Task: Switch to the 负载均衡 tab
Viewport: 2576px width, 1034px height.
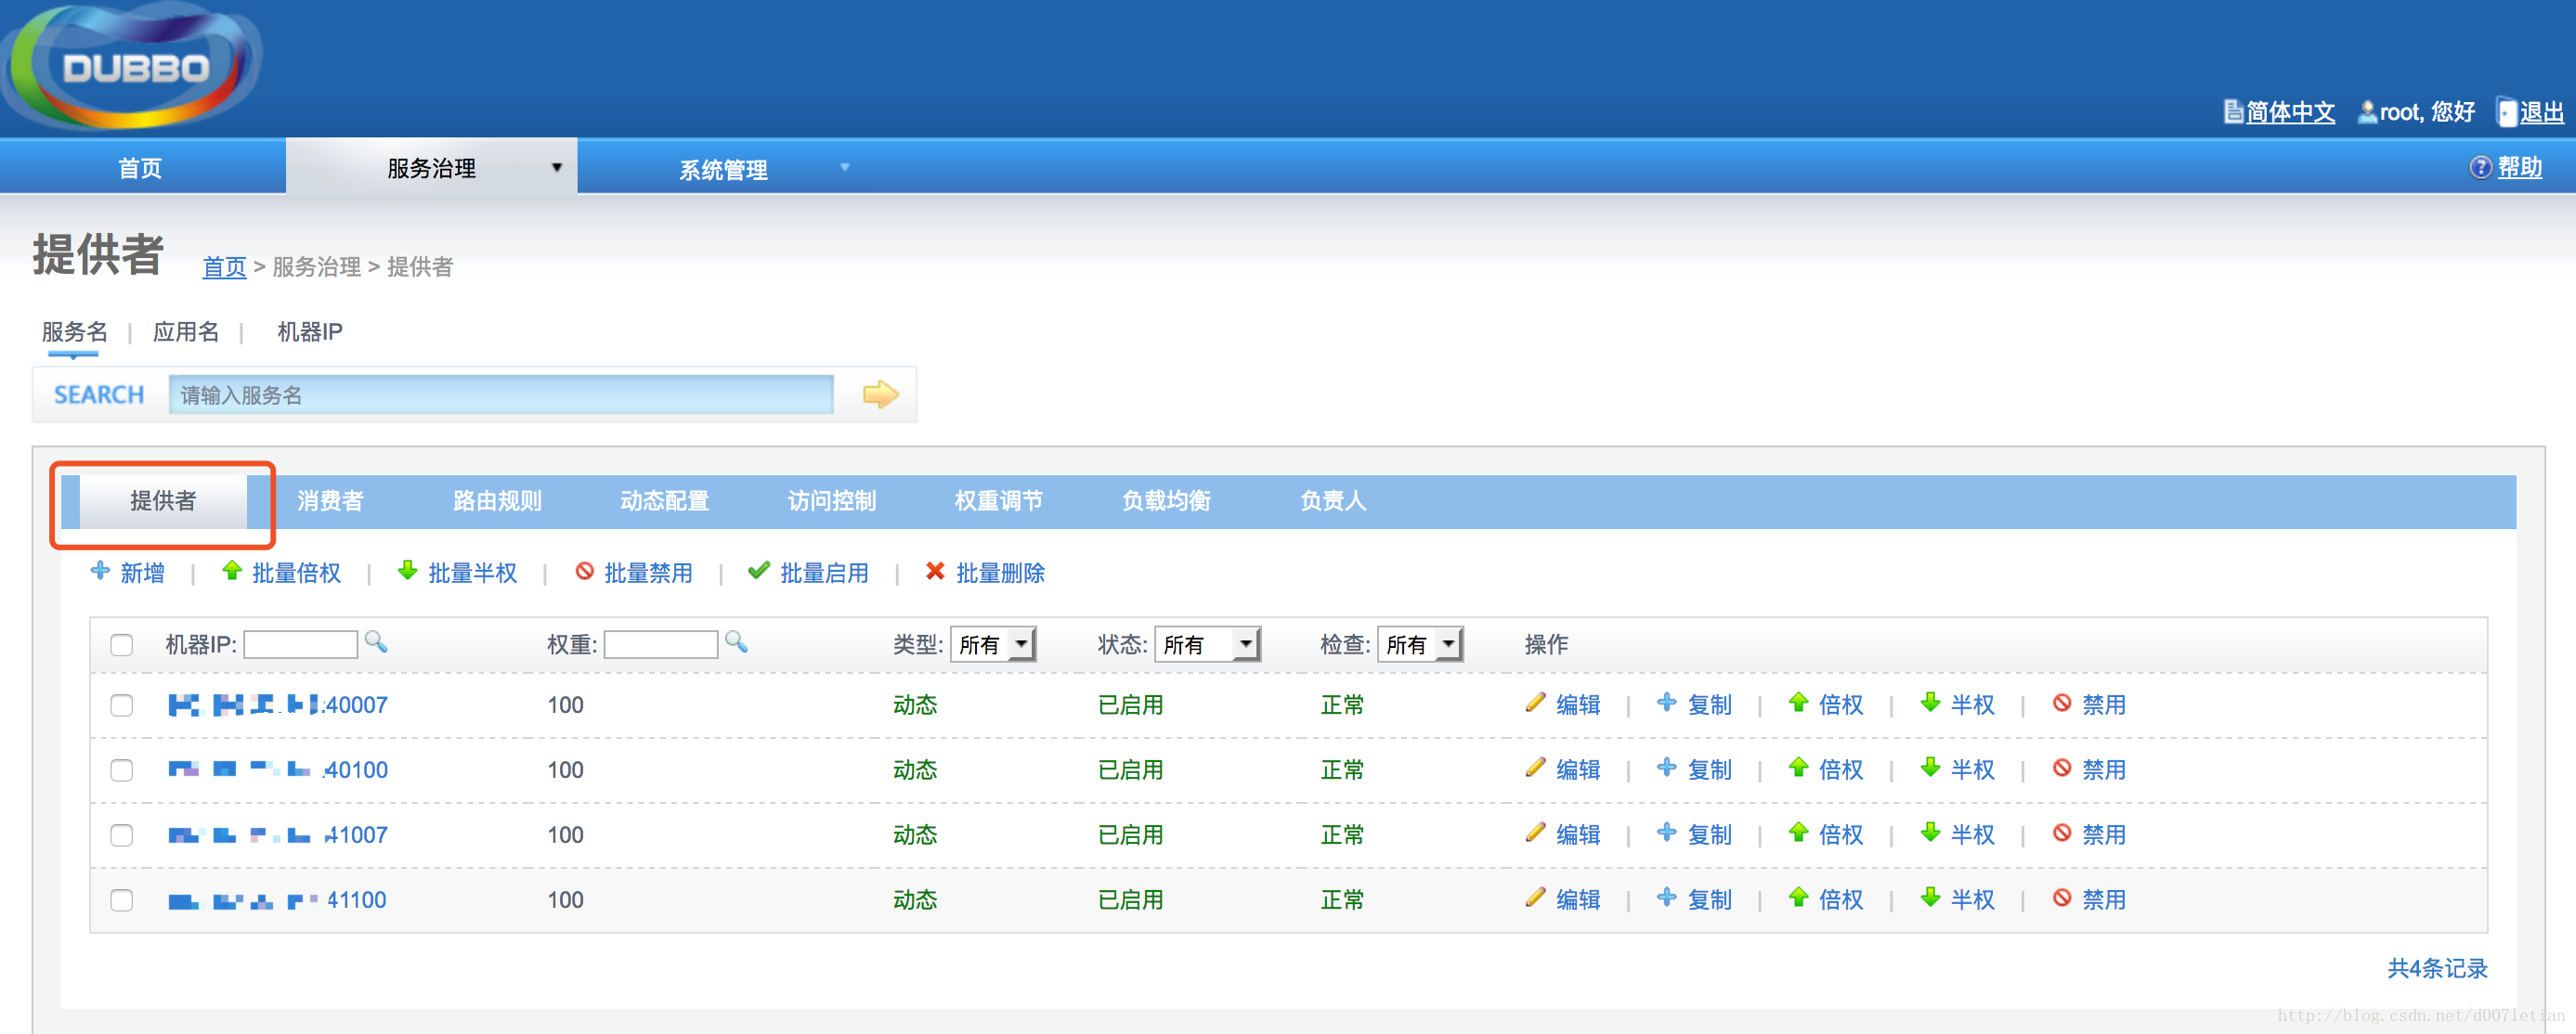Action: [x=1166, y=501]
